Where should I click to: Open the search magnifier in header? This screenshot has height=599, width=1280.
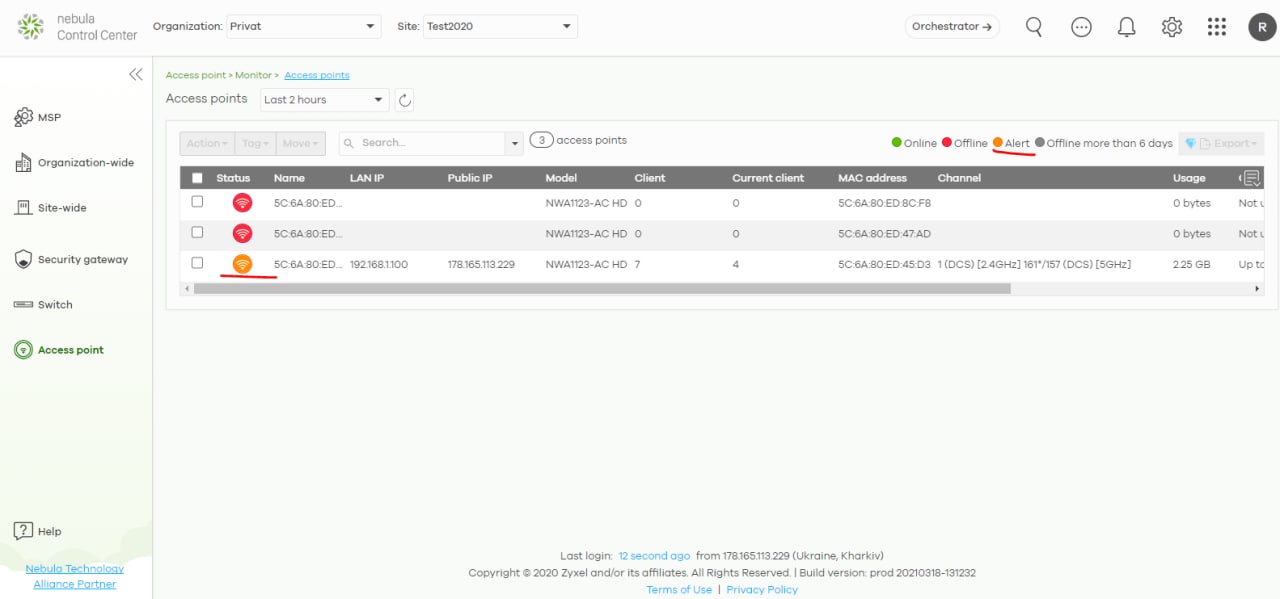pos(1034,27)
